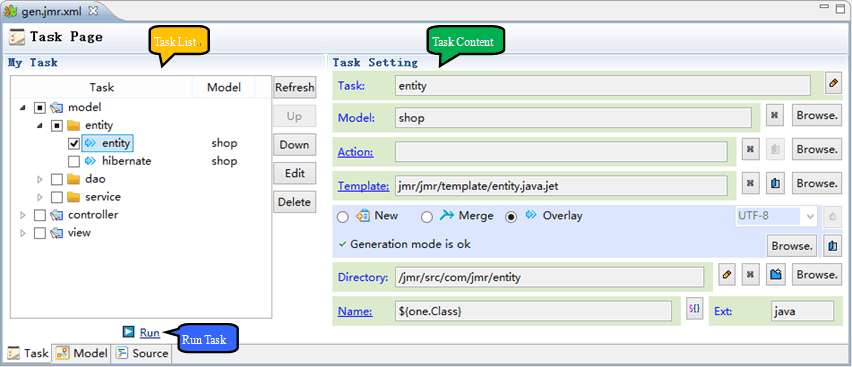Expand the controller node
Screen dimensions: 852x367
point(22,215)
